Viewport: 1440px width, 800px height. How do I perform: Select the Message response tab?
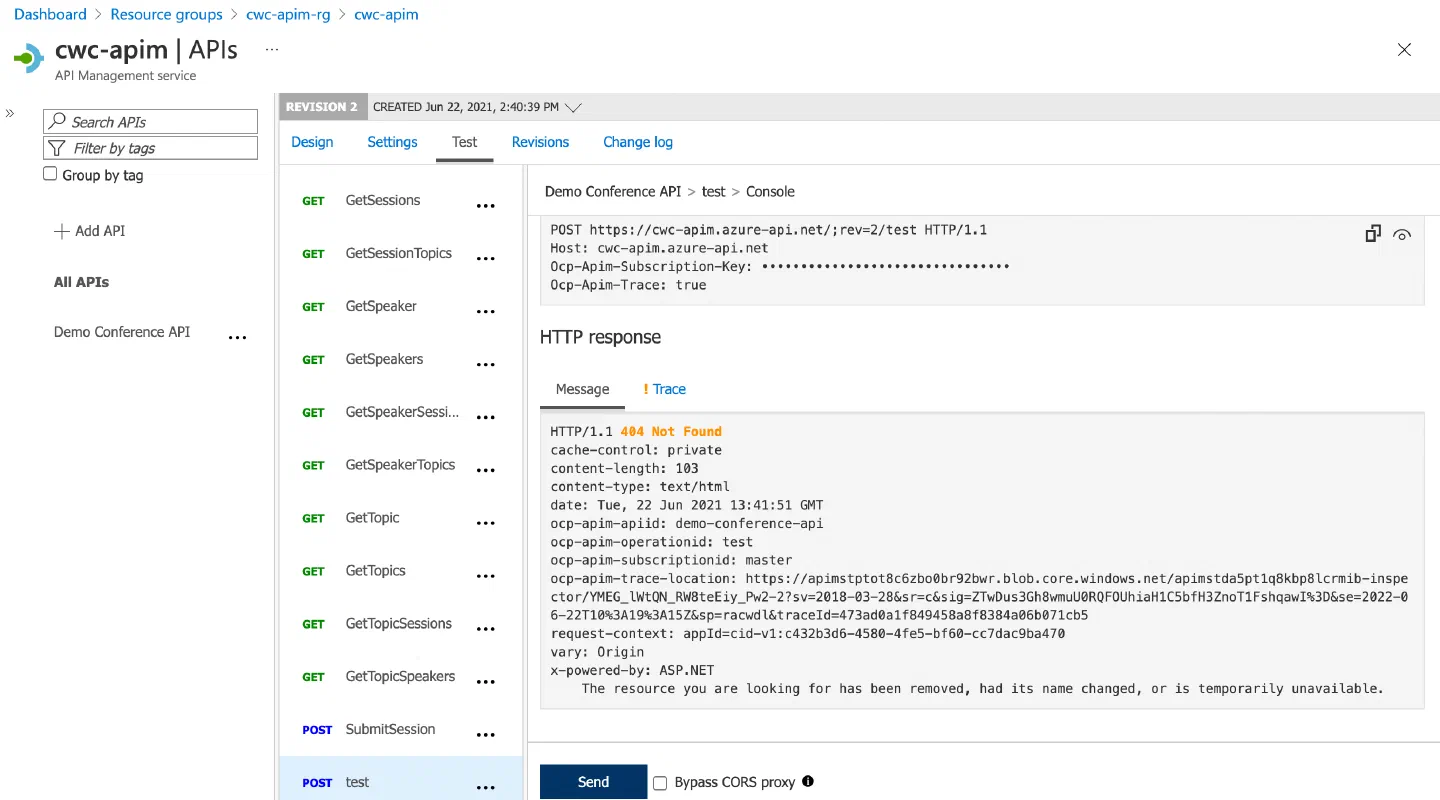[x=582, y=389]
